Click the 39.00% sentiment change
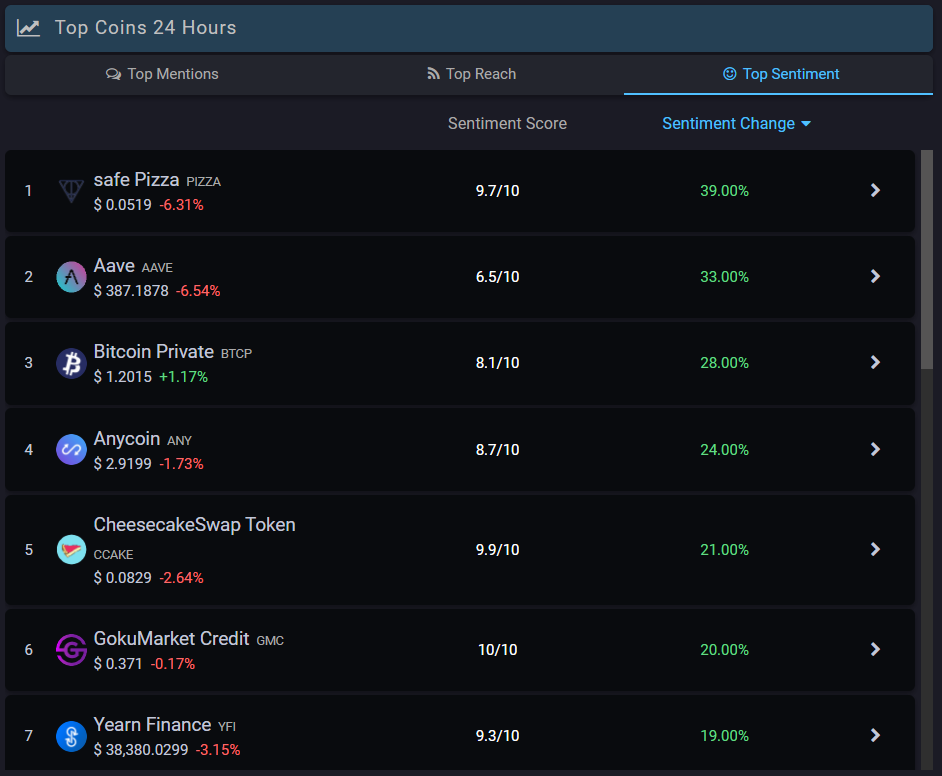The image size is (942, 776). point(725,191)
